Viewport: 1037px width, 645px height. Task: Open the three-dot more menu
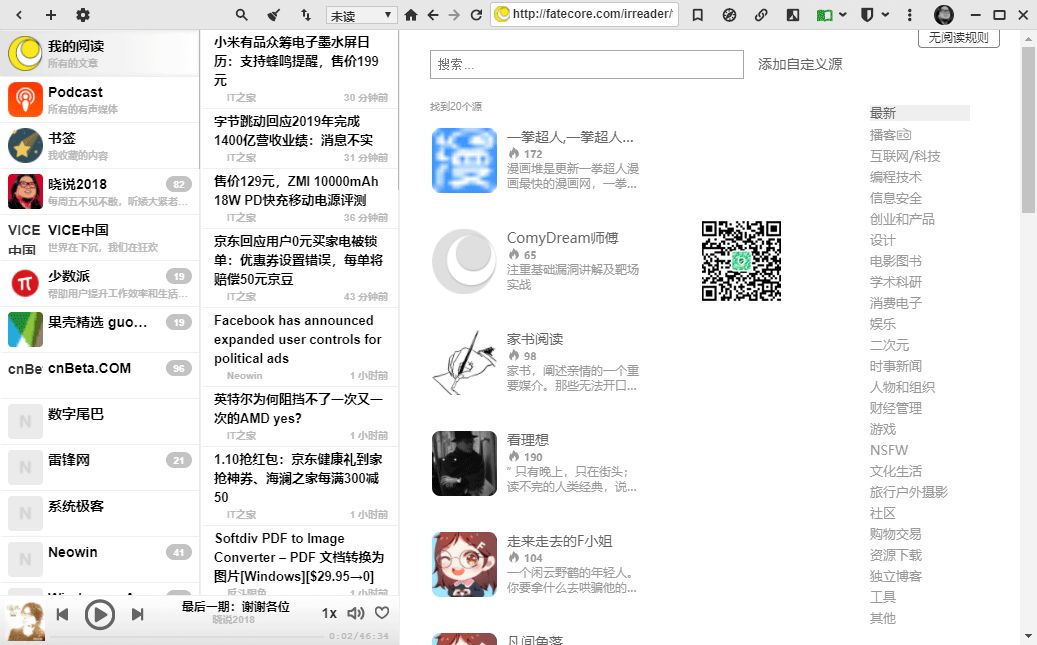coord(909,15)
